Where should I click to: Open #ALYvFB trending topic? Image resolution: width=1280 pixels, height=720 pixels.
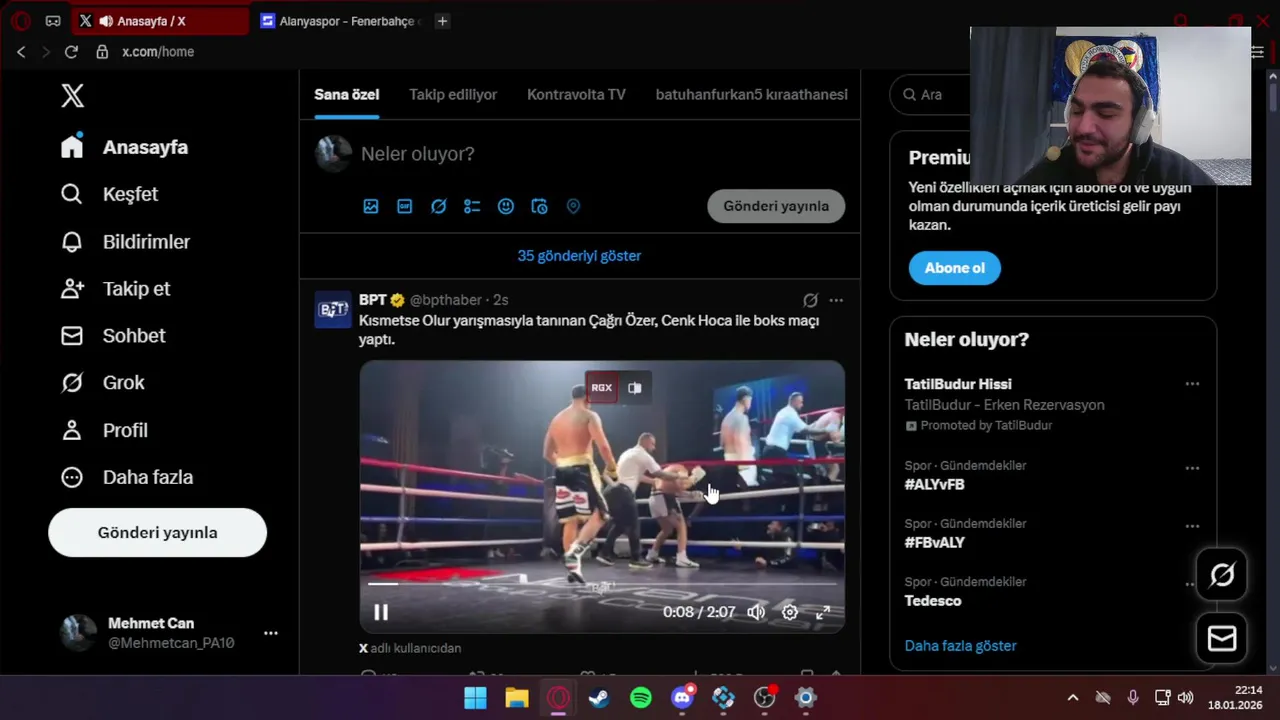(934, 485)
